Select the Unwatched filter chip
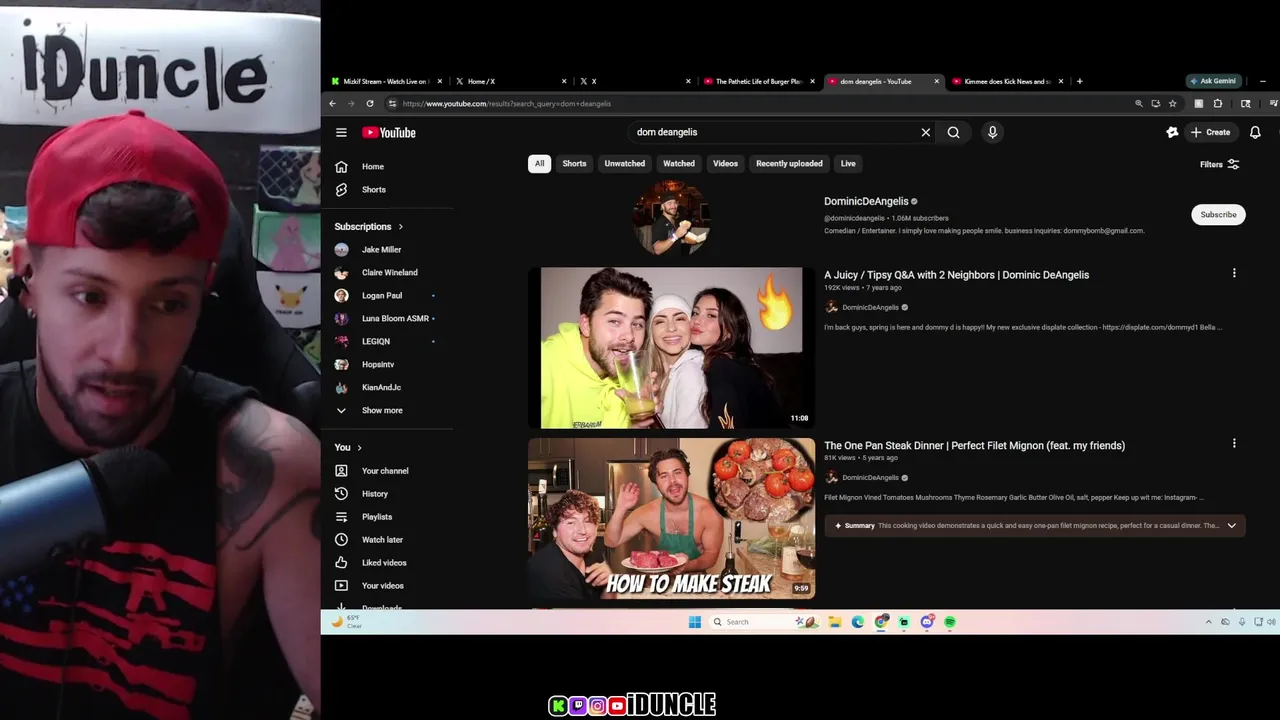Image resolution: width=1280 pixels, height=720 pixels. (624, 163)
